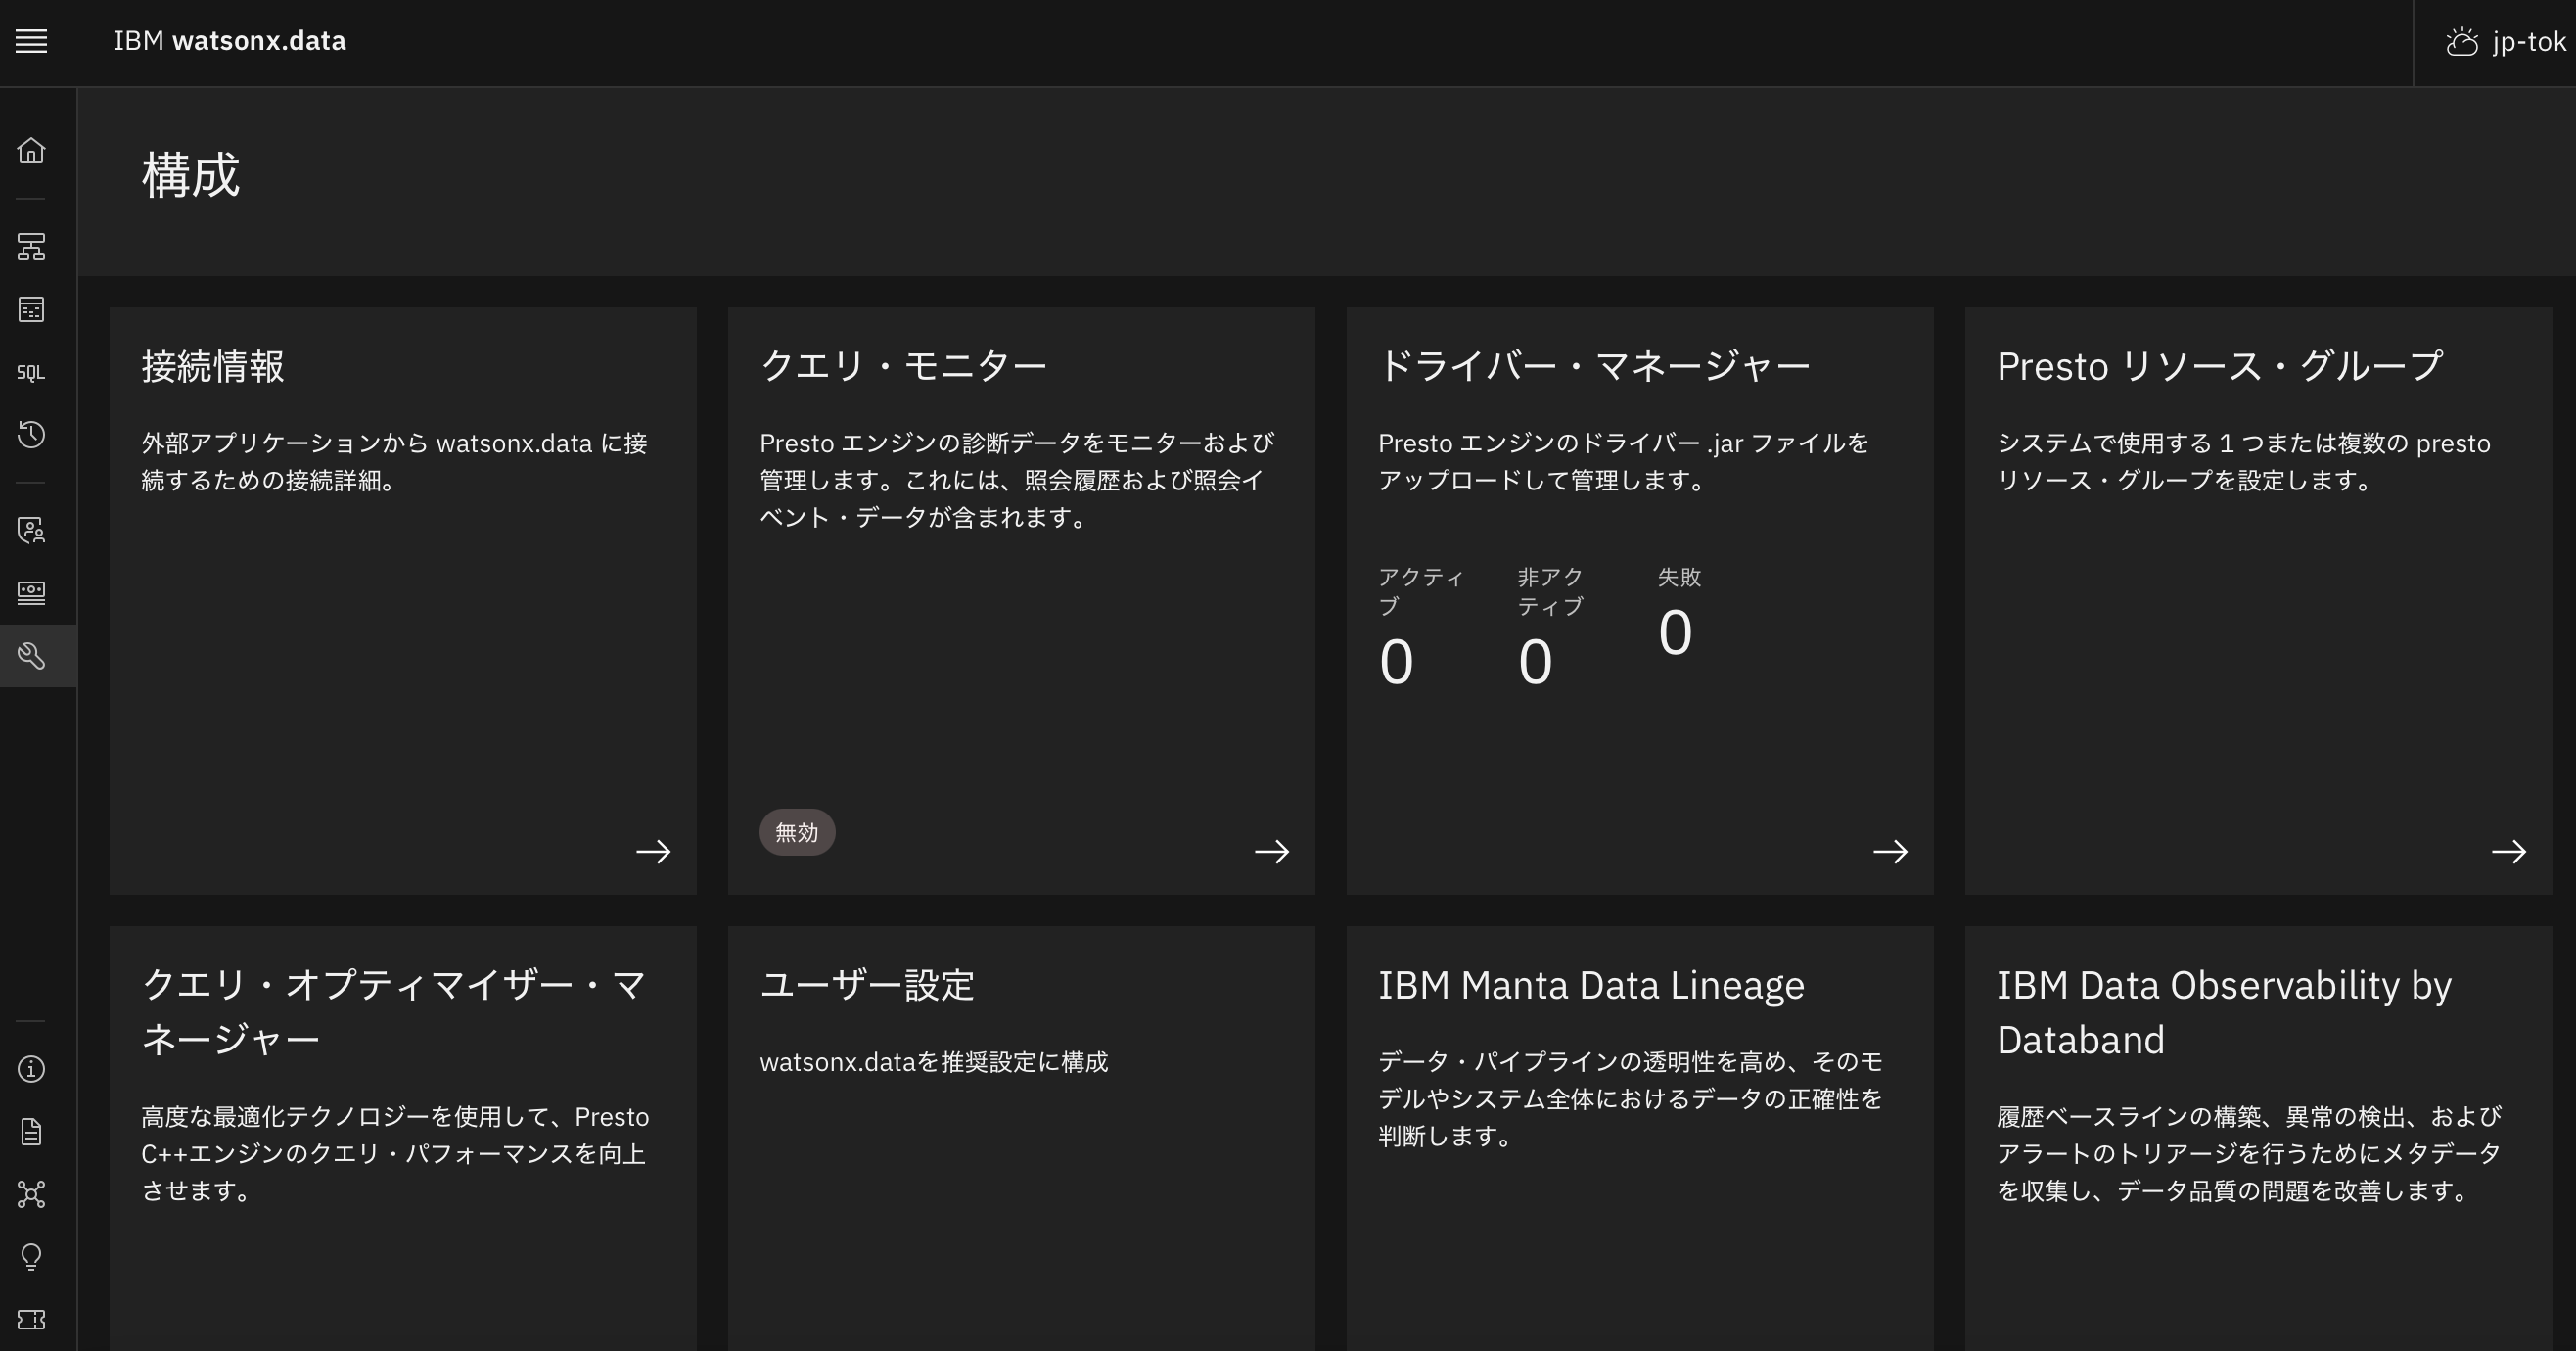This screenshot has width=2576, height=1351.
Task: Open the data manager panel icon
Action: [31, 309]
